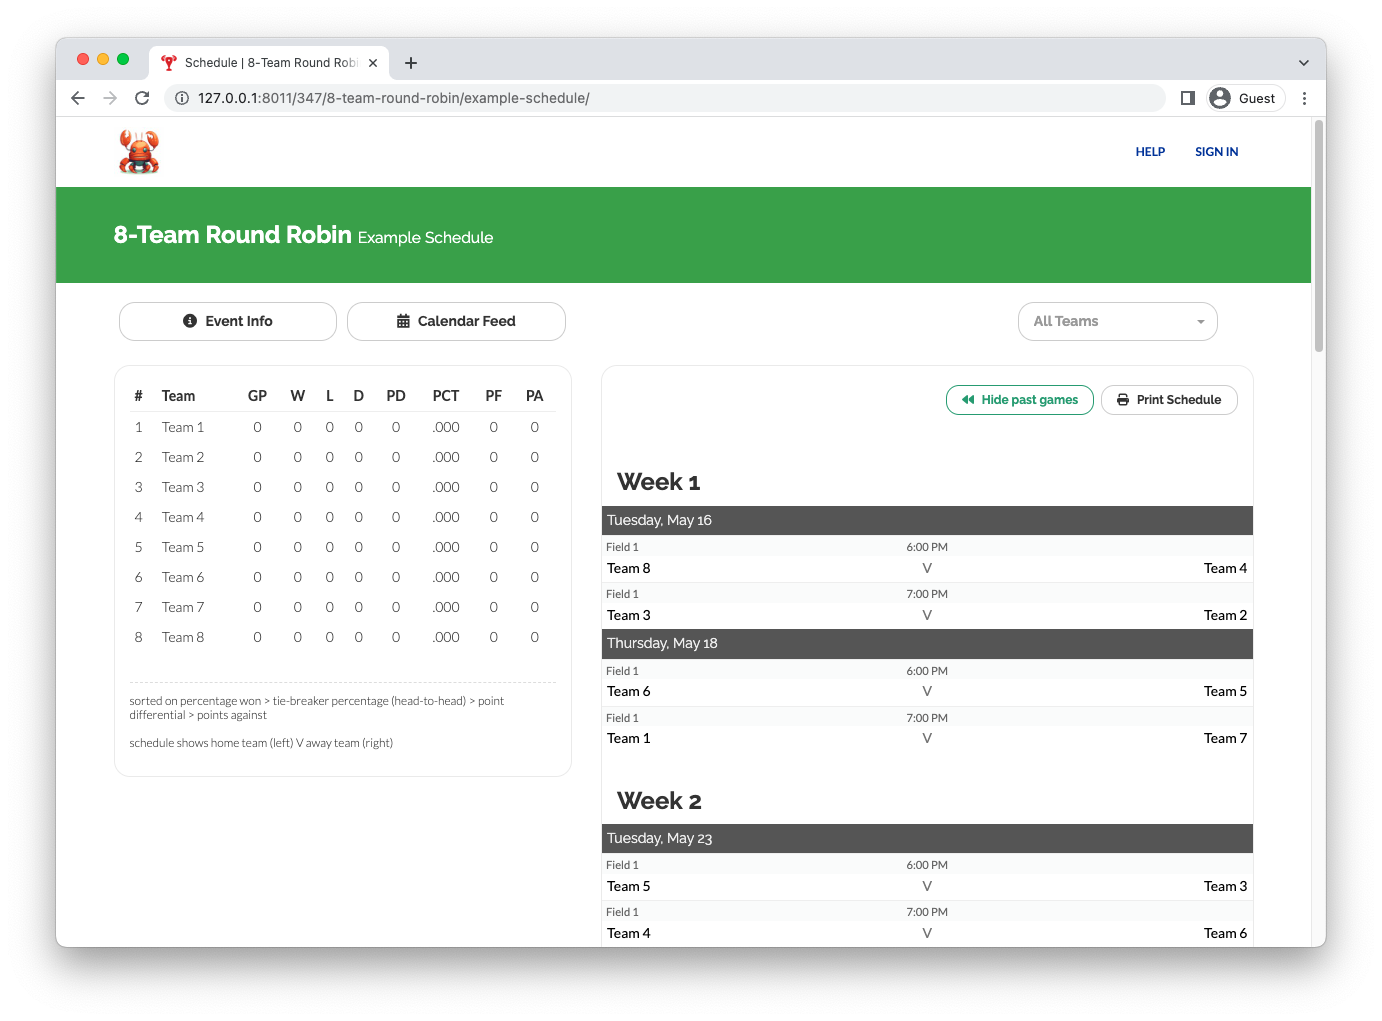Screen dimensions: 1382x1021
Task: Open the All Teams dropdown
Action: click(x=1117, y=321)
